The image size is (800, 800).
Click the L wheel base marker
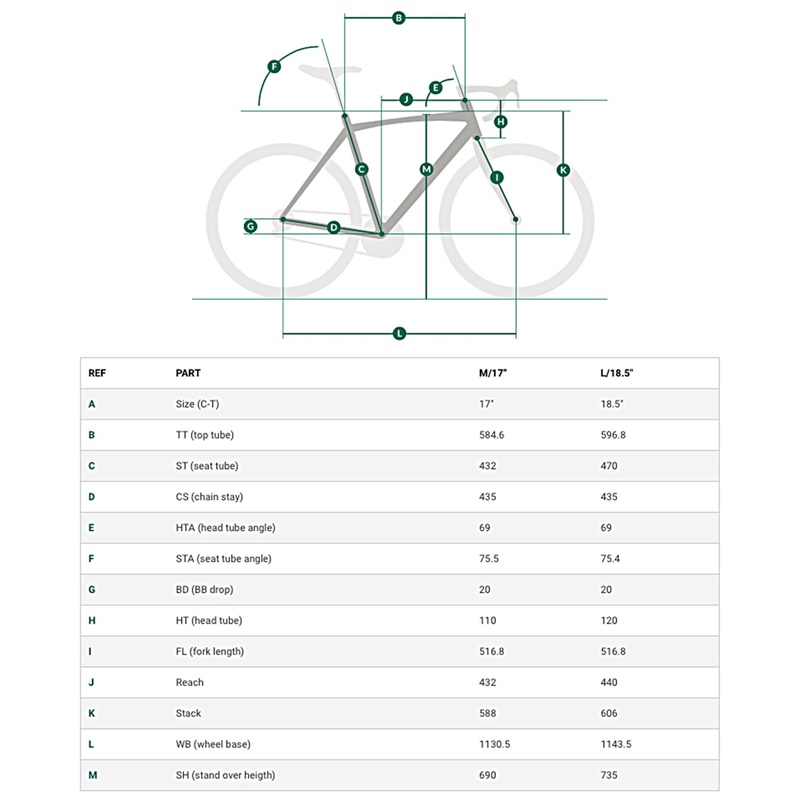point(399,334)
